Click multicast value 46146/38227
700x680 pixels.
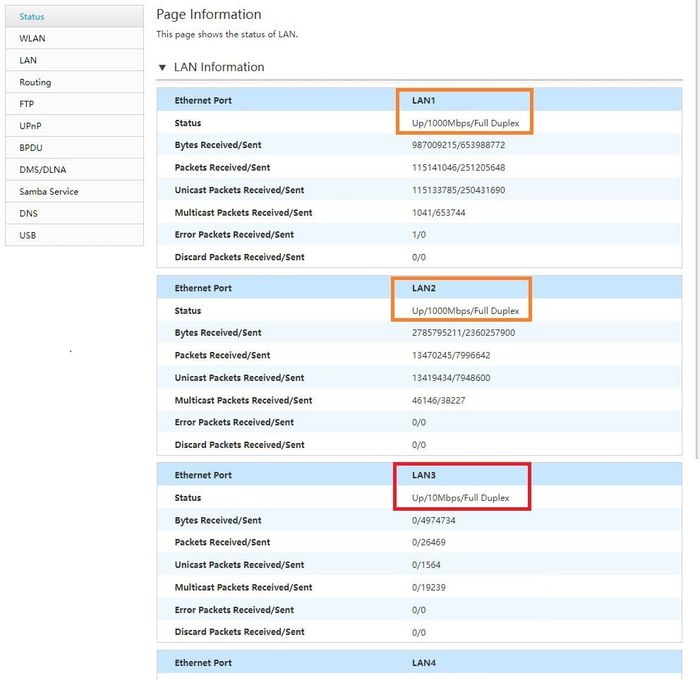[438, 400]
